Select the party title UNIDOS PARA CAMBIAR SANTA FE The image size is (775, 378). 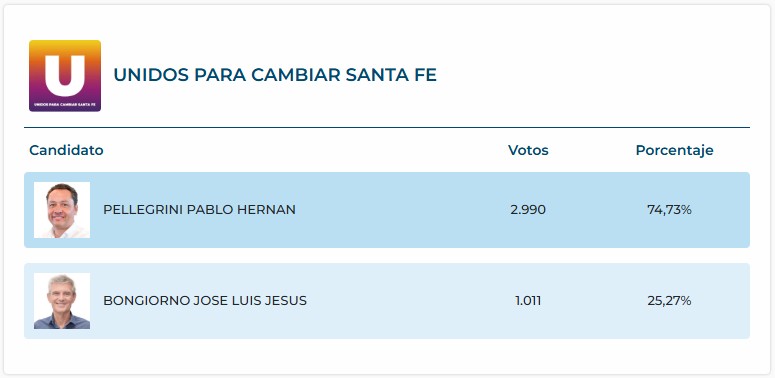click(x=275, y=75)
